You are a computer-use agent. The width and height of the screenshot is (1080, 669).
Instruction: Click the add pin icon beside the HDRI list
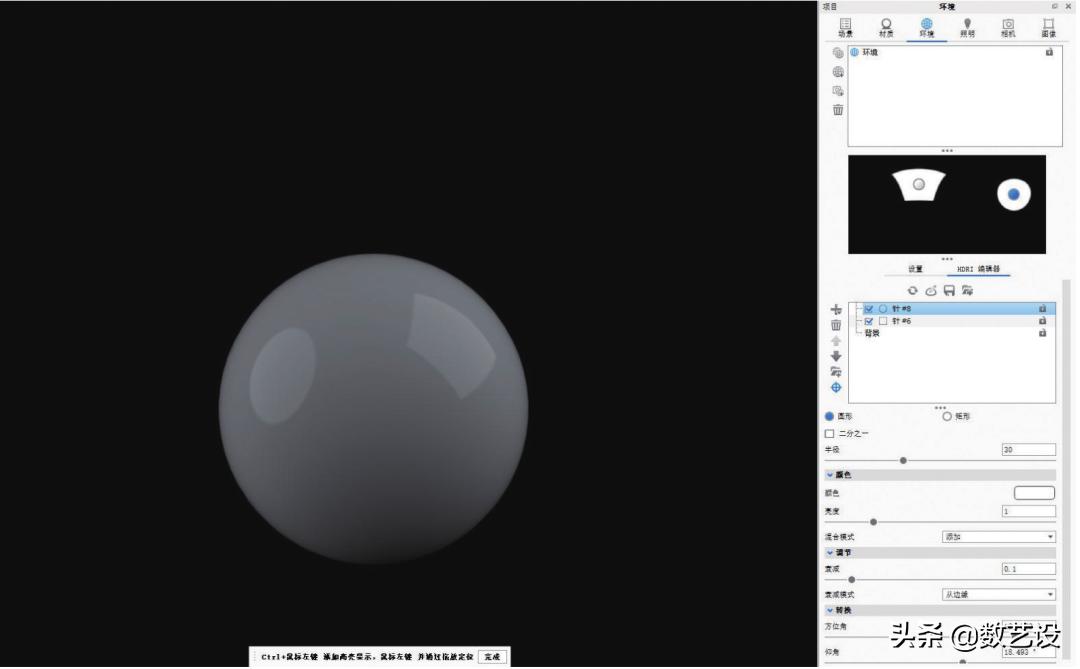click(x=836, y=310)
